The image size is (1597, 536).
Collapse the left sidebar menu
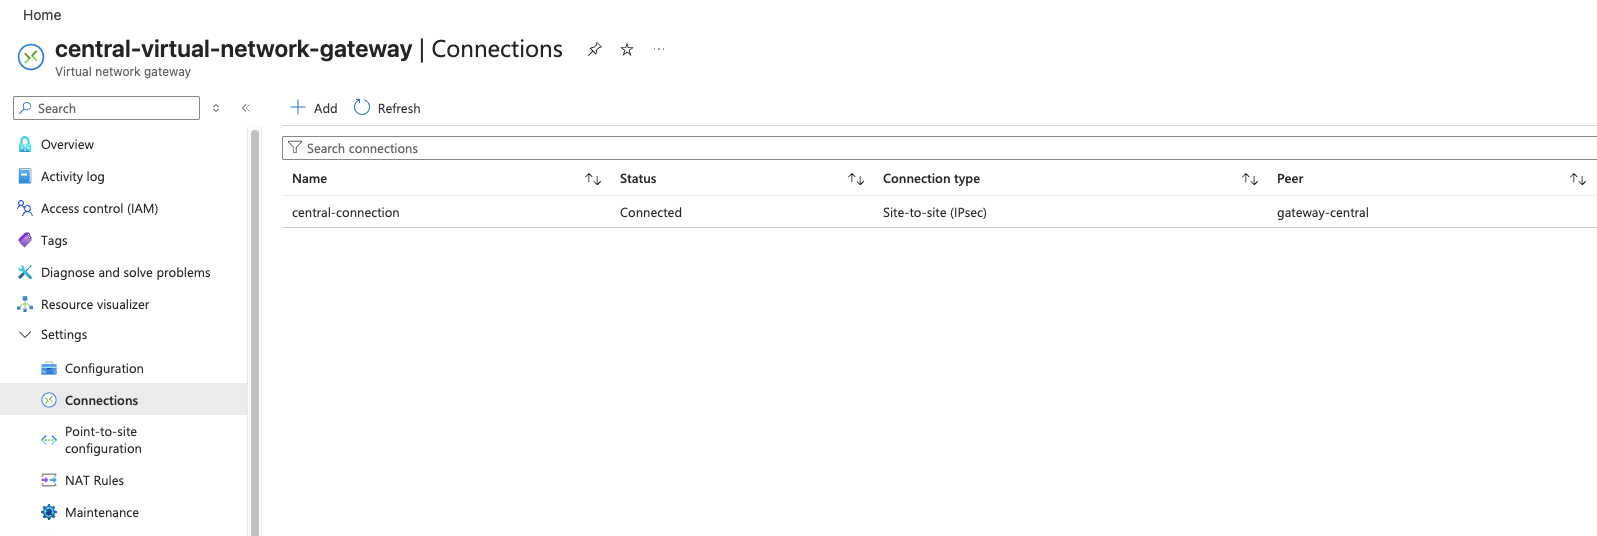click(245, 108)
